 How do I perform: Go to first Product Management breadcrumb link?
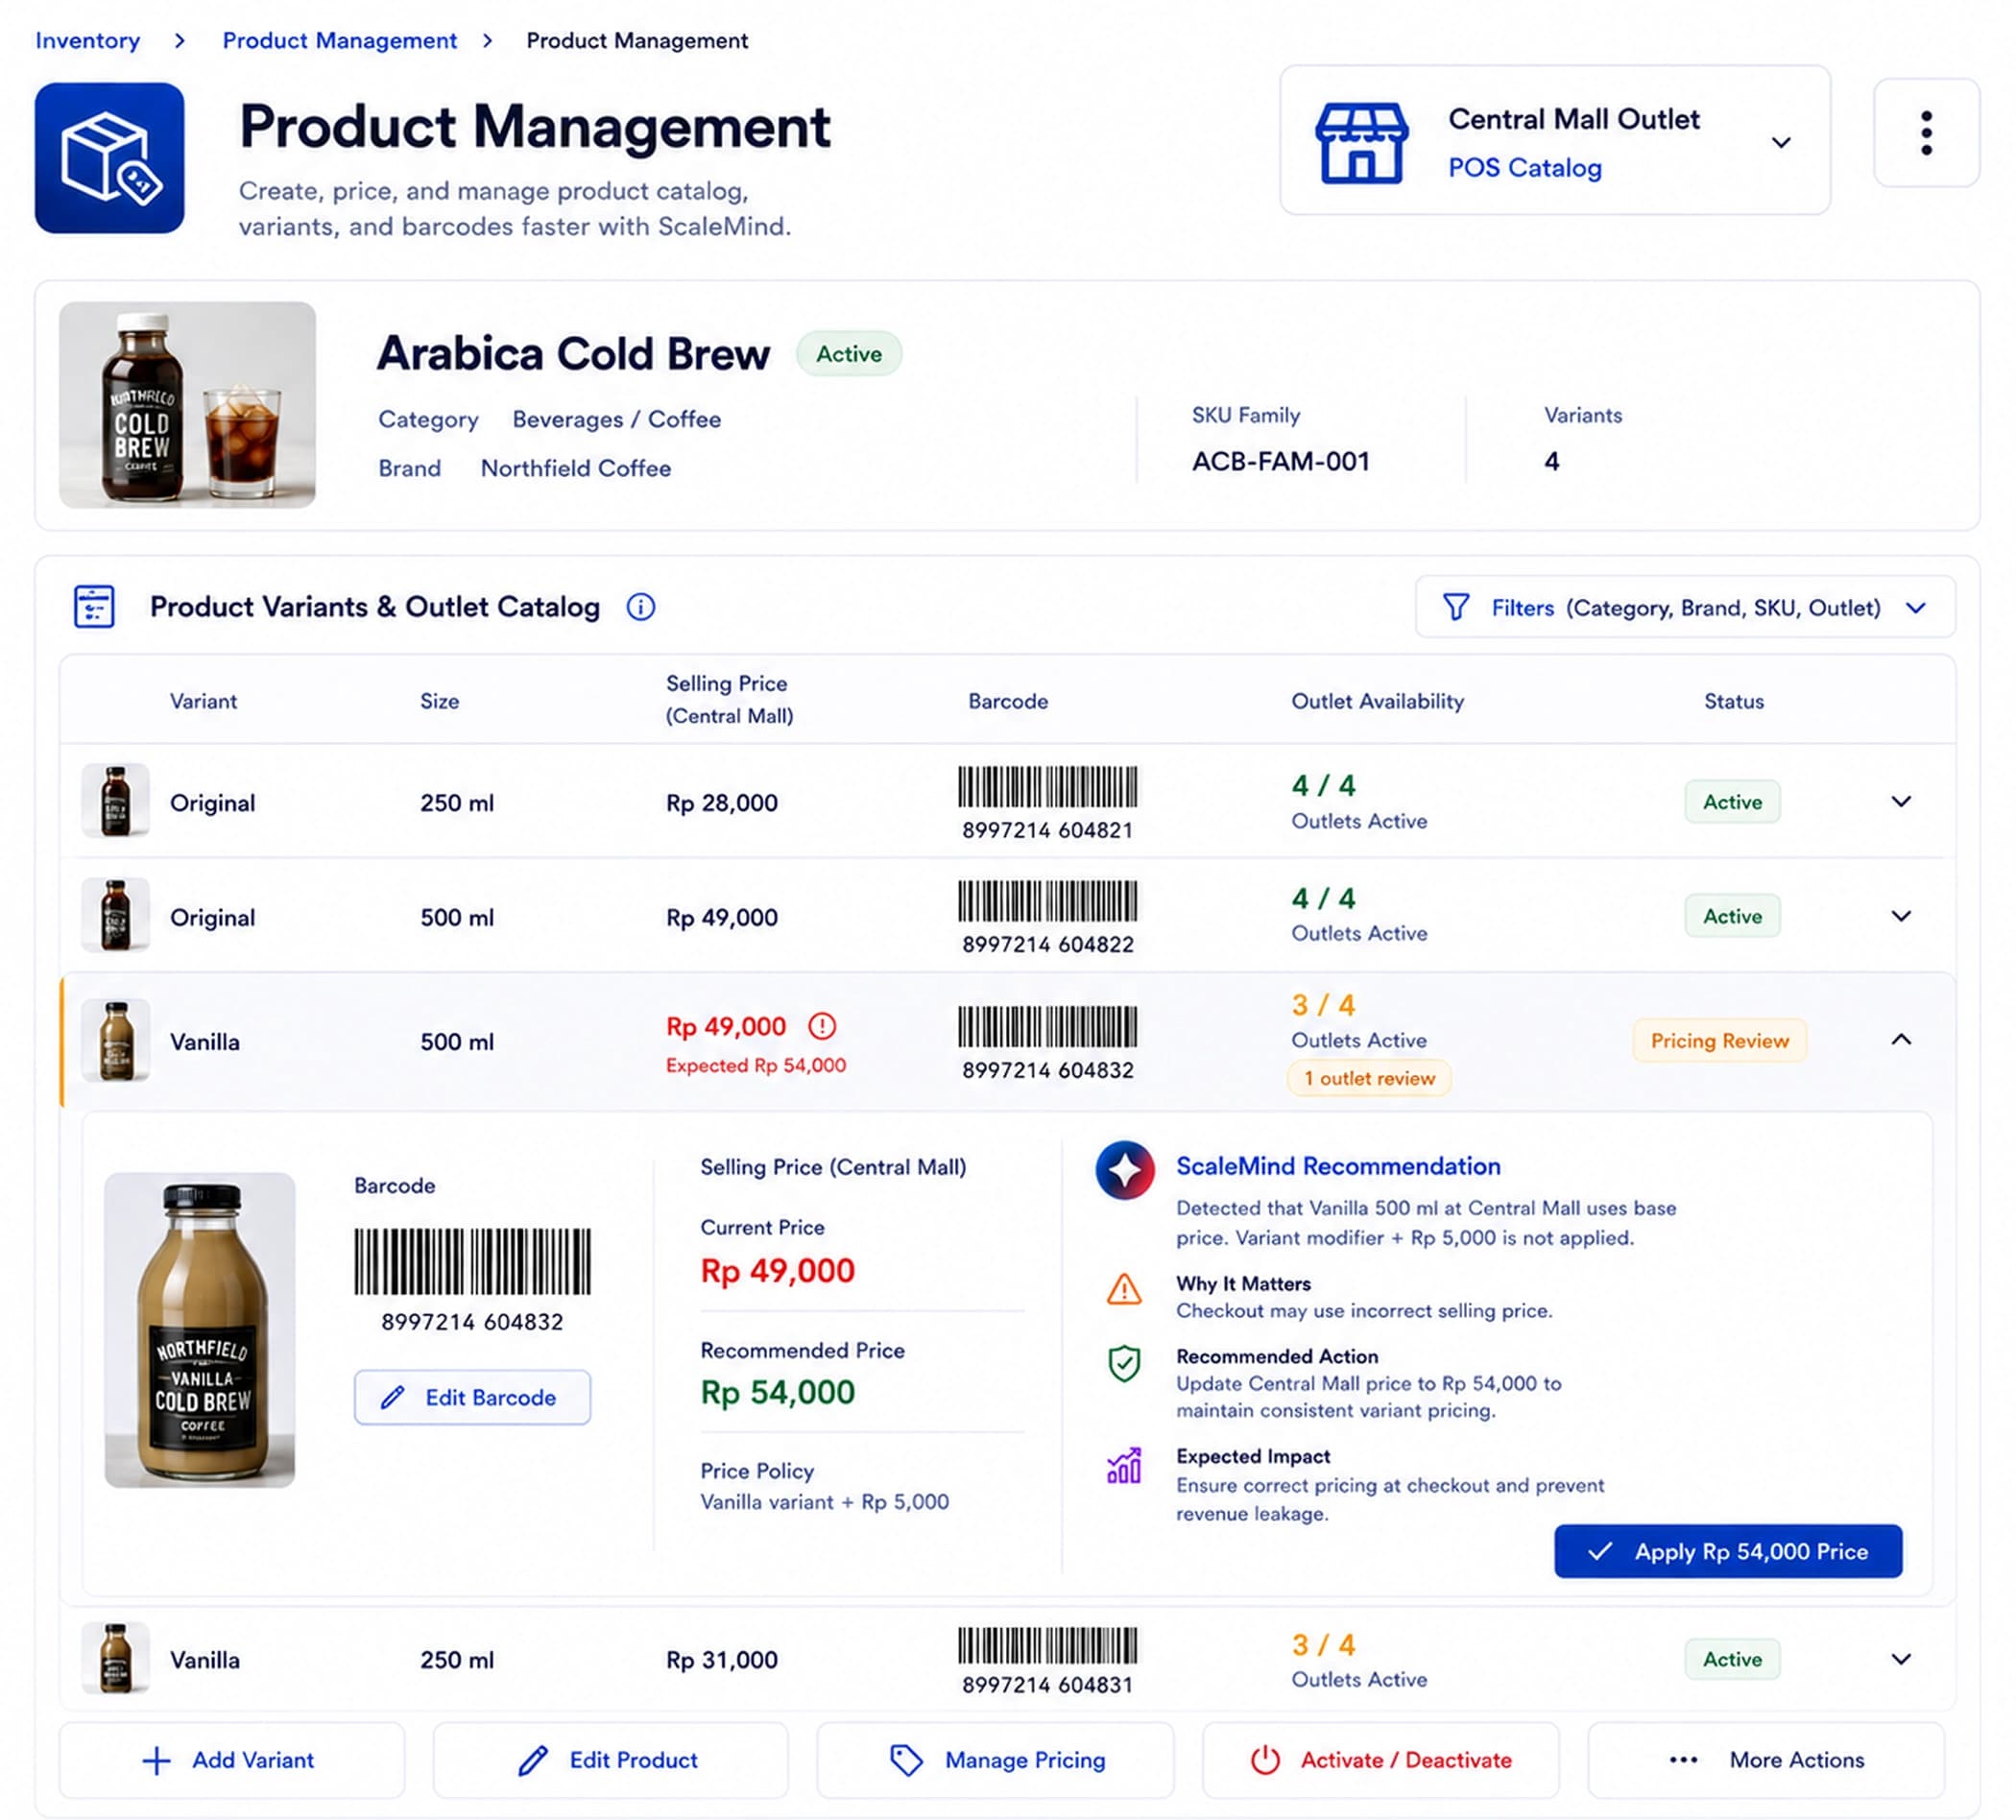click(339, 41)
